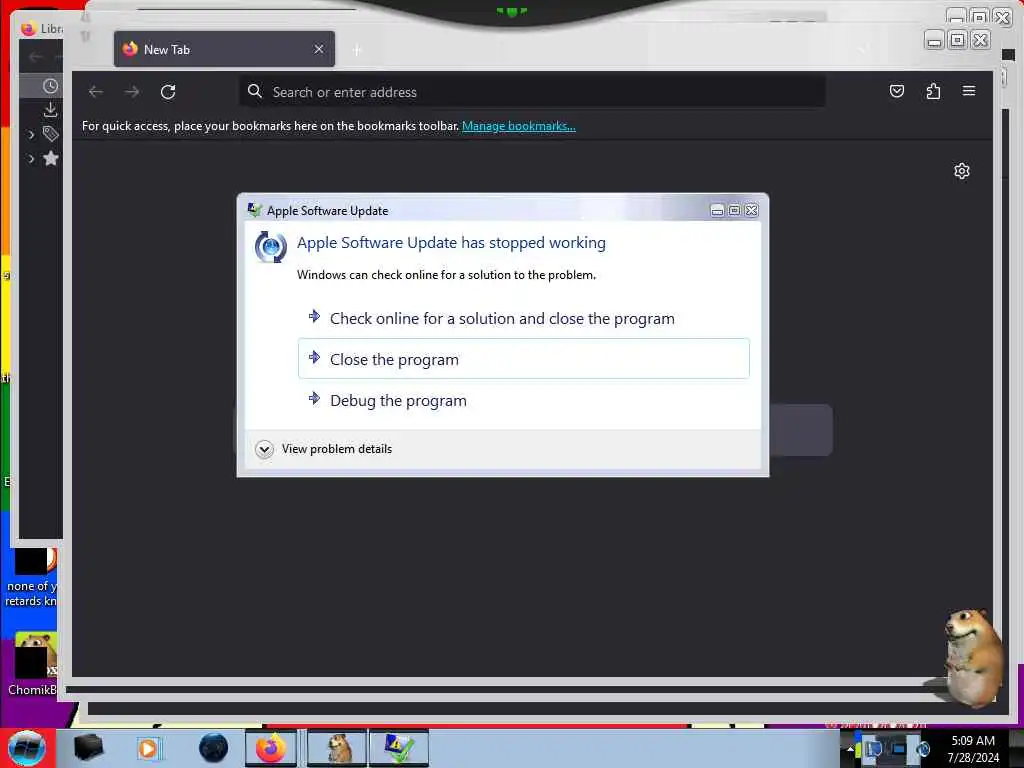
Task: Click the Apple Software Update title bar icon
Action: pos(254,210)
